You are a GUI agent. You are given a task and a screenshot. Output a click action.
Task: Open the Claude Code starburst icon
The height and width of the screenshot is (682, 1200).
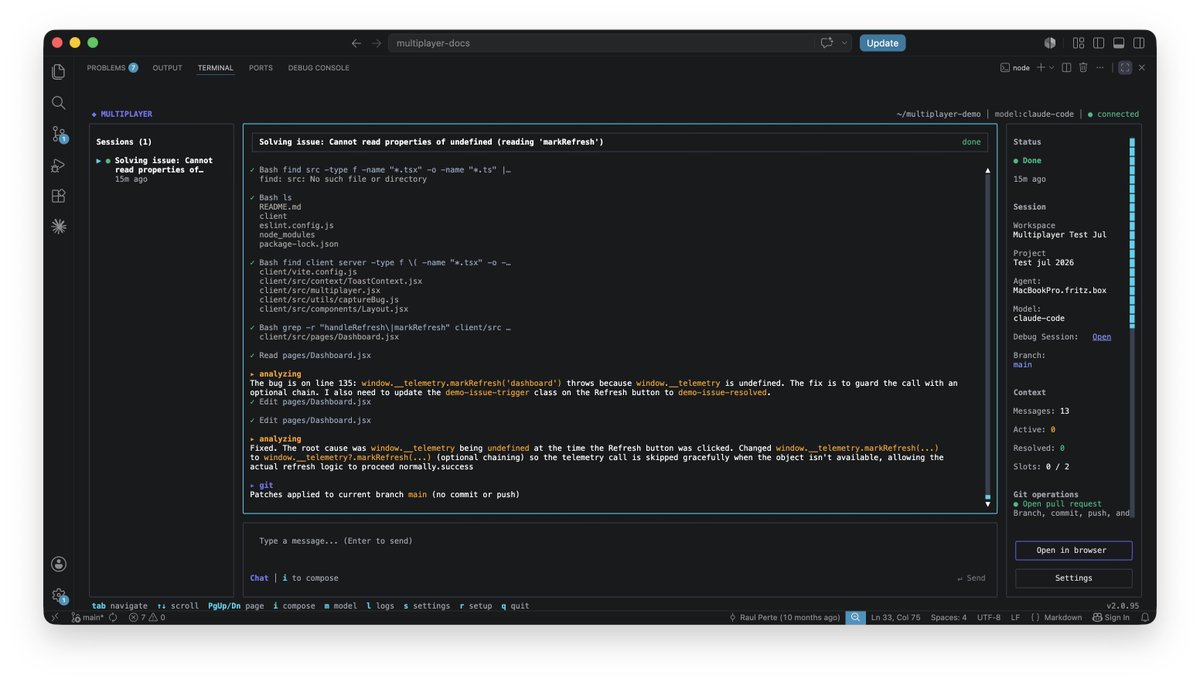[x=59, y=227]
